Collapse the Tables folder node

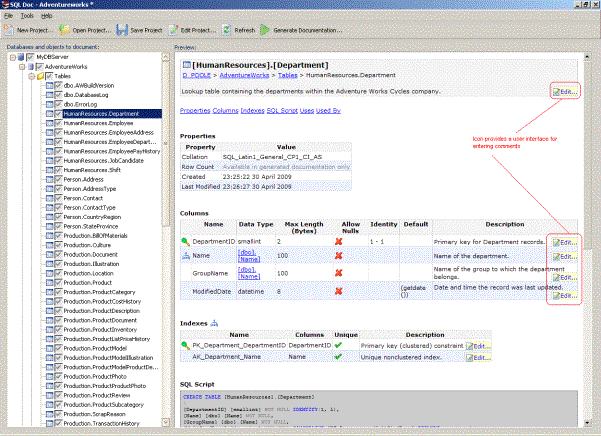coord(29,76)
